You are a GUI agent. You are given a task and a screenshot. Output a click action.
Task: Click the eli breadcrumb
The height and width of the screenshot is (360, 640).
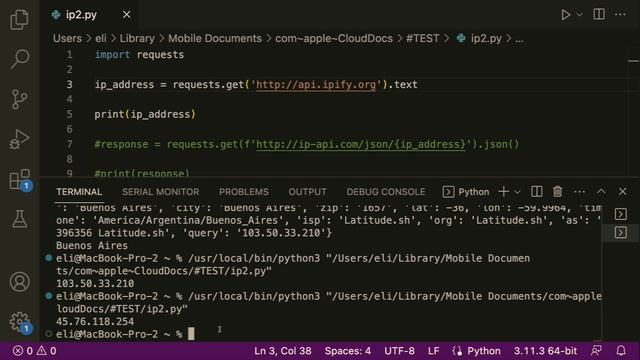pos(101,38)
